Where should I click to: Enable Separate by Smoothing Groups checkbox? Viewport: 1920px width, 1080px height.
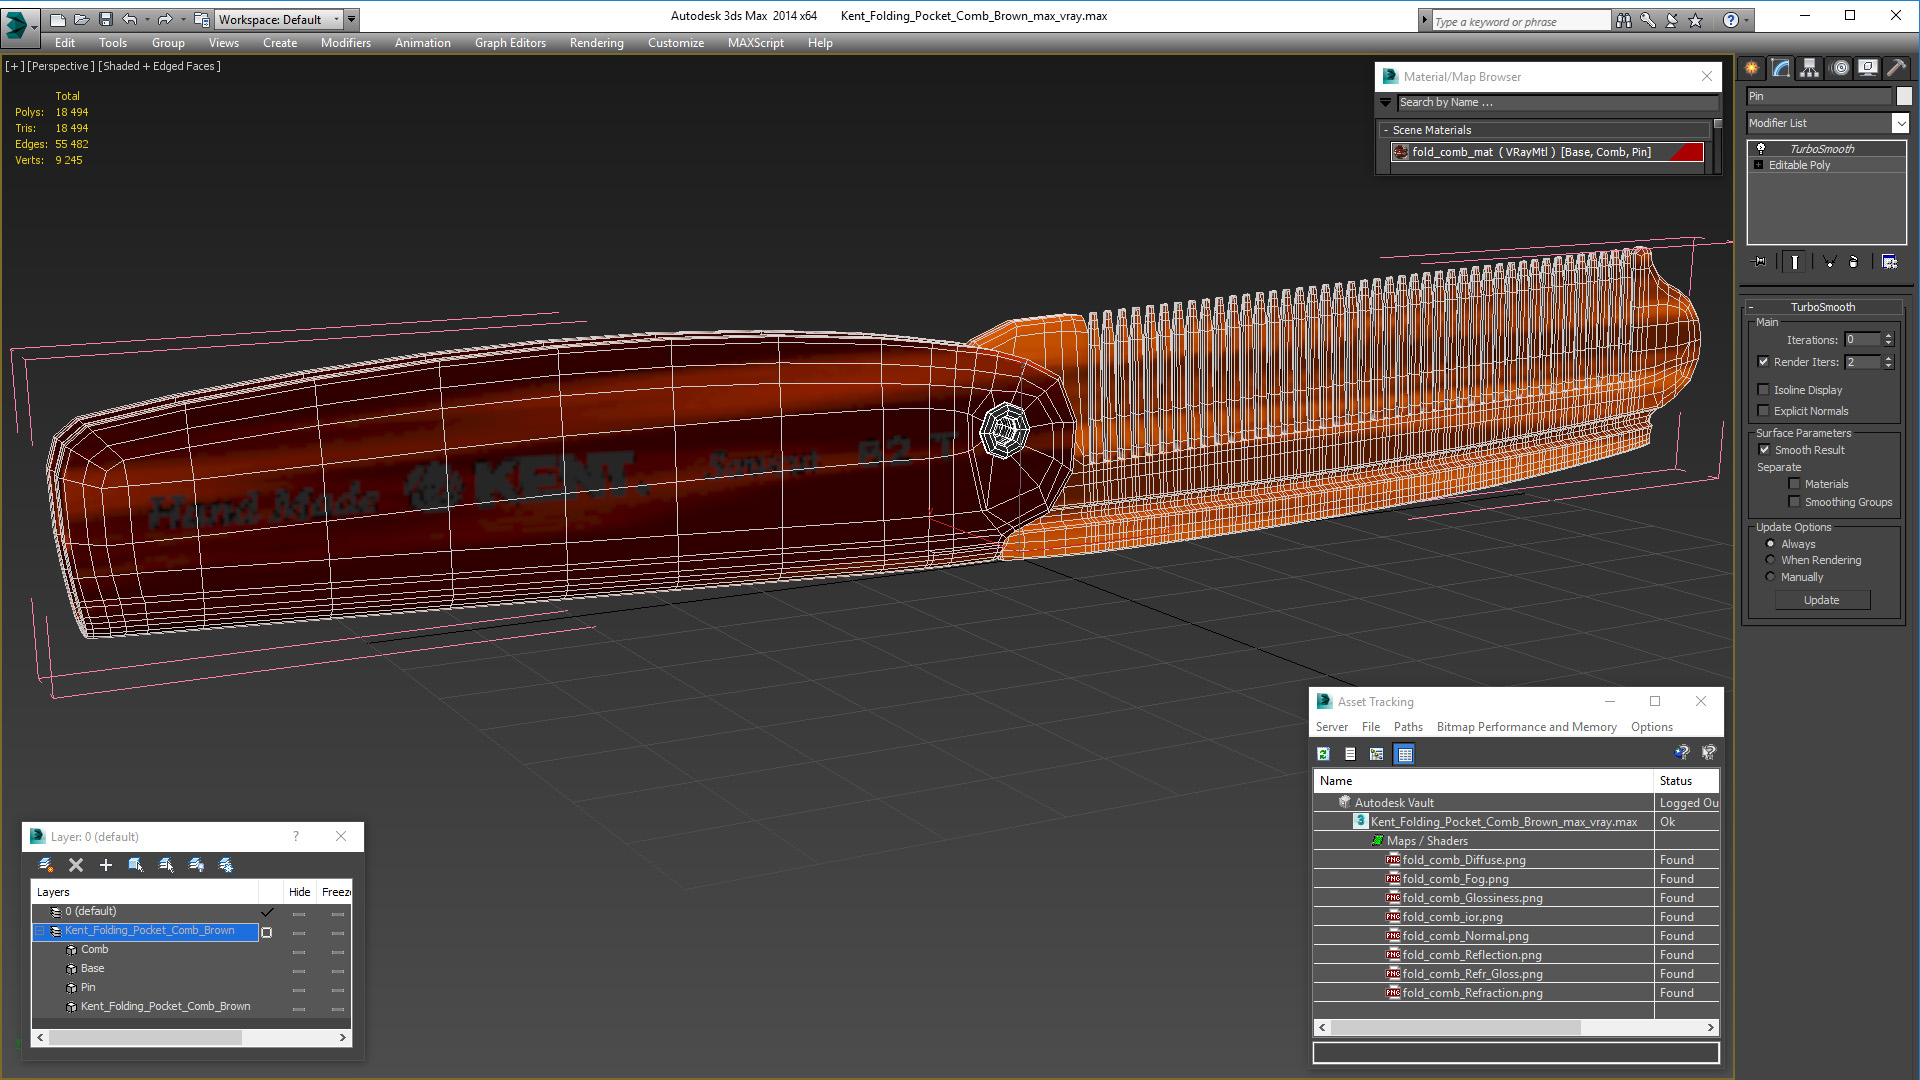point(1794,502)
